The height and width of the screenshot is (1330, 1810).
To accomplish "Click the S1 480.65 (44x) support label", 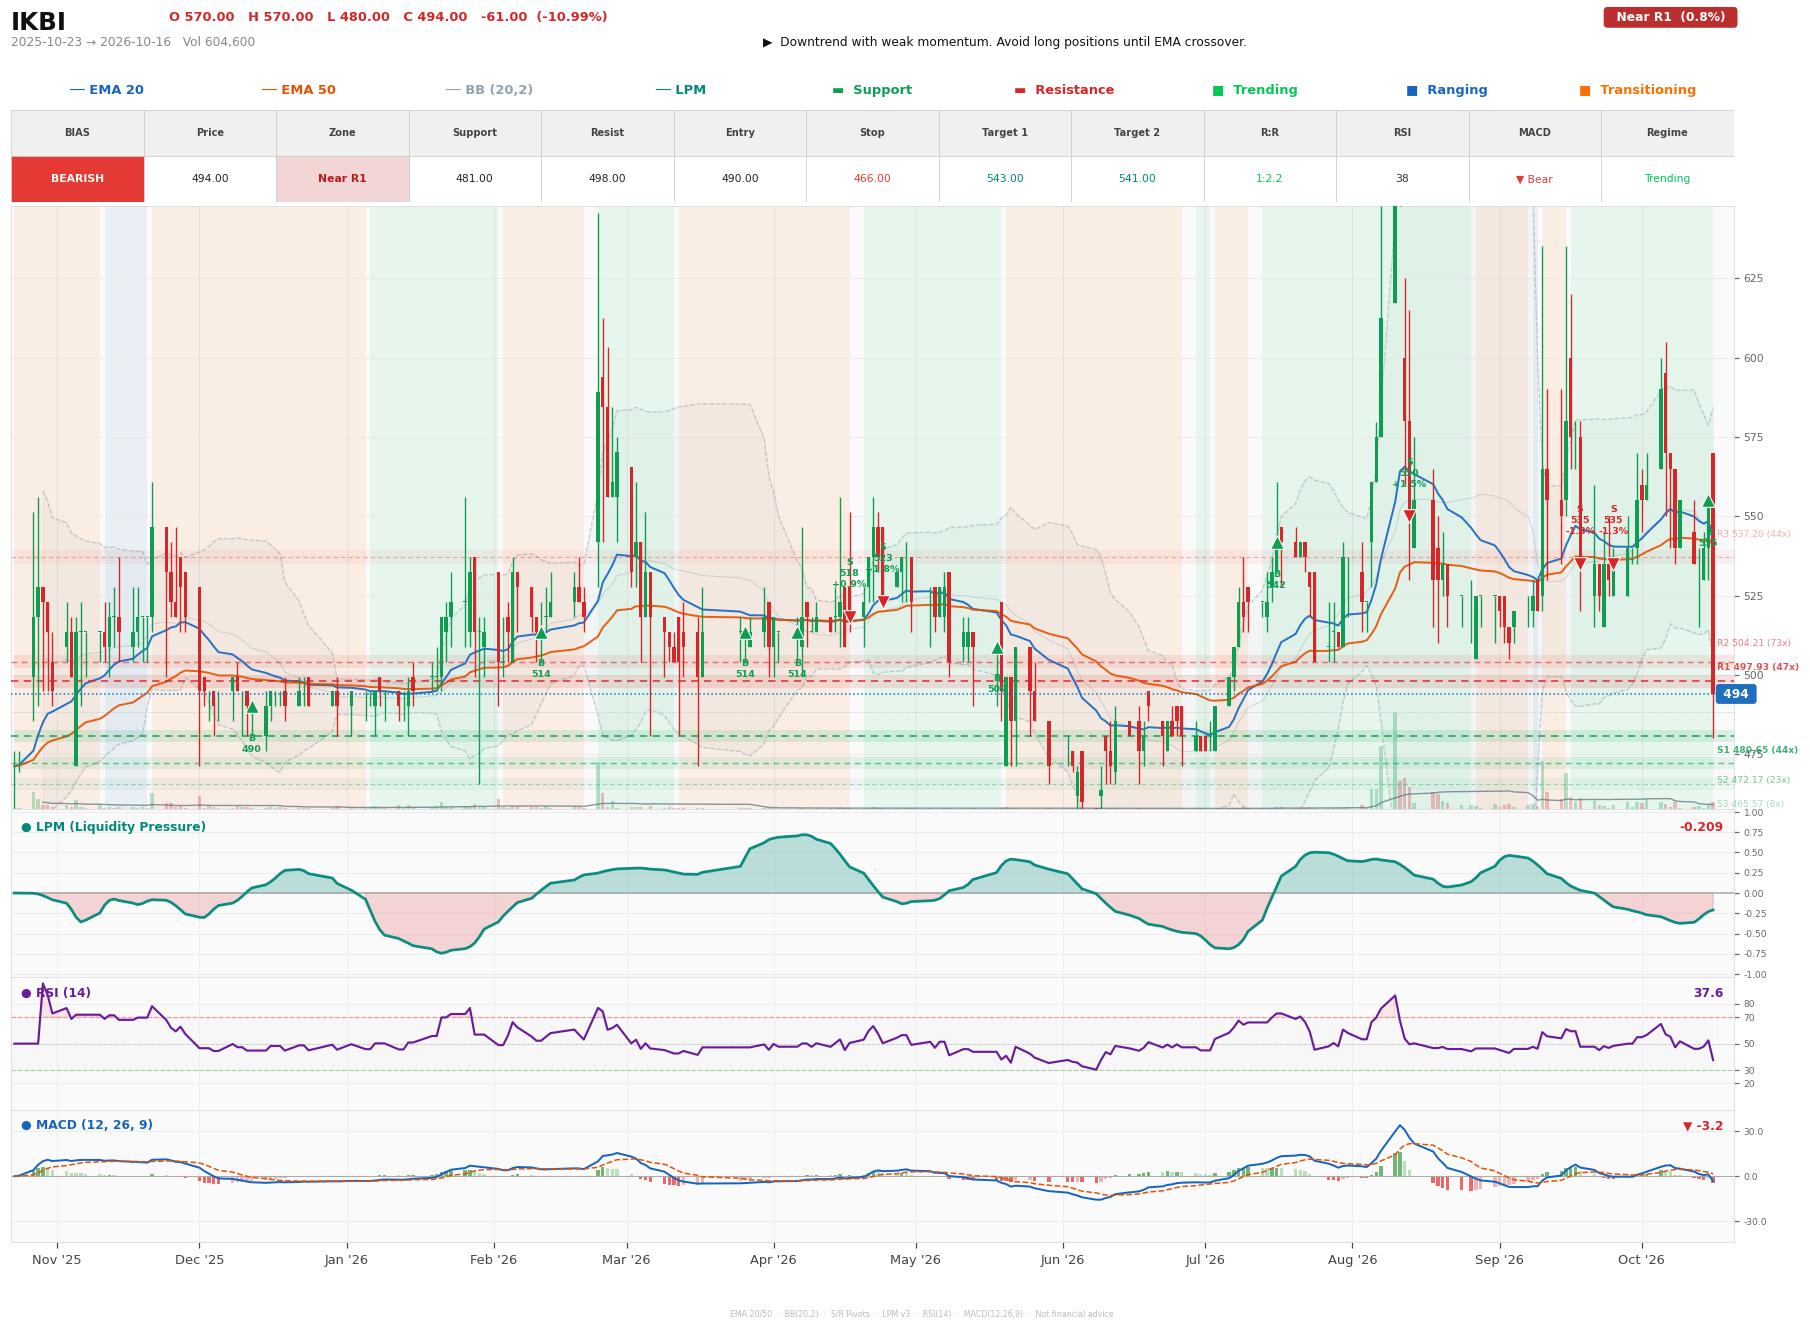I will [1757, 750].
